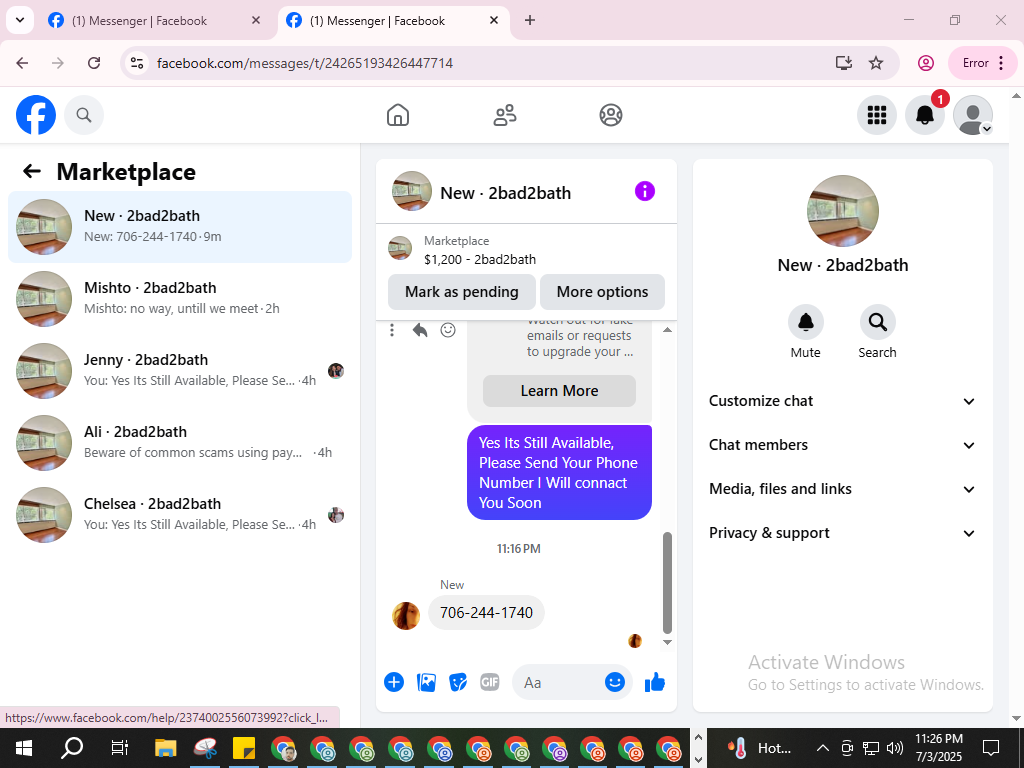This screenshot has height=768, width=1024.
Task: Click the Aa message input field
Action: [558, 682]
